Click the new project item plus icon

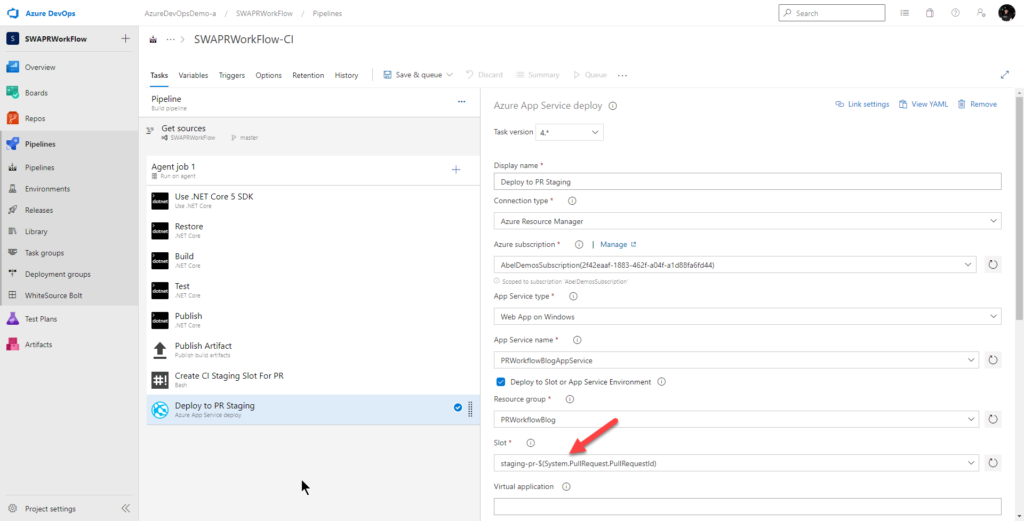pyautogui.click(x=125, y=39)
